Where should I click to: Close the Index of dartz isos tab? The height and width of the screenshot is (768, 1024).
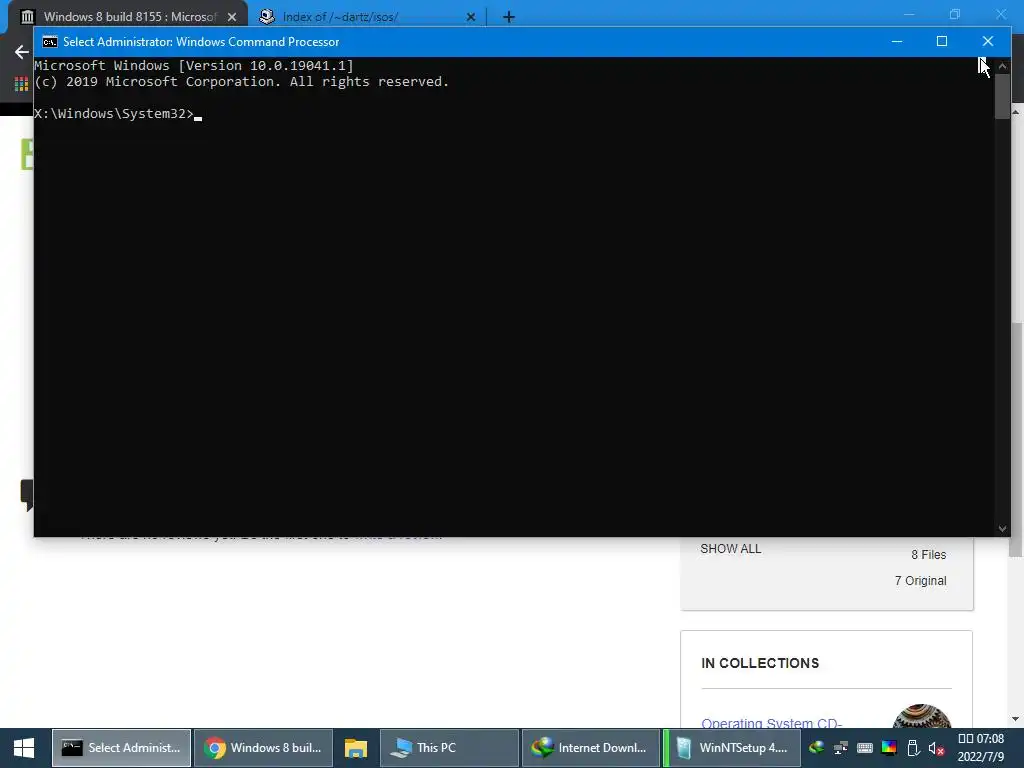pos(471,17)
